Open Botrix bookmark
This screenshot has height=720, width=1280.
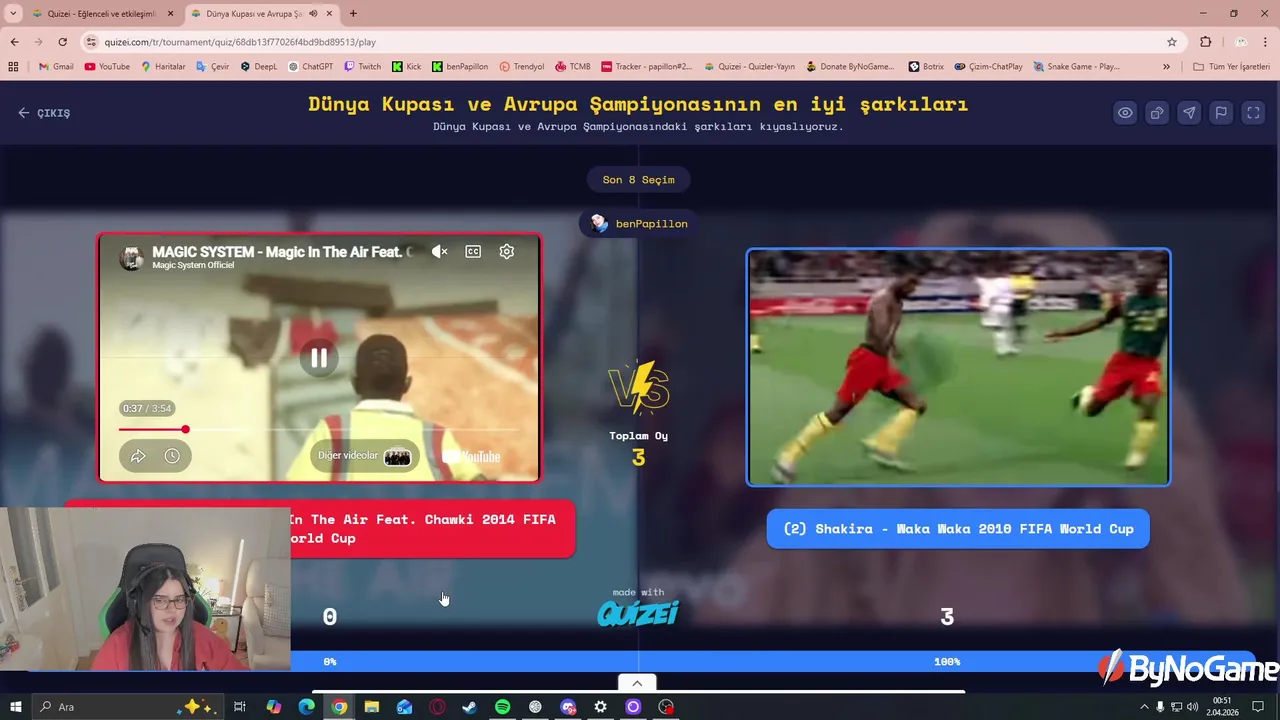pos(926,67)
